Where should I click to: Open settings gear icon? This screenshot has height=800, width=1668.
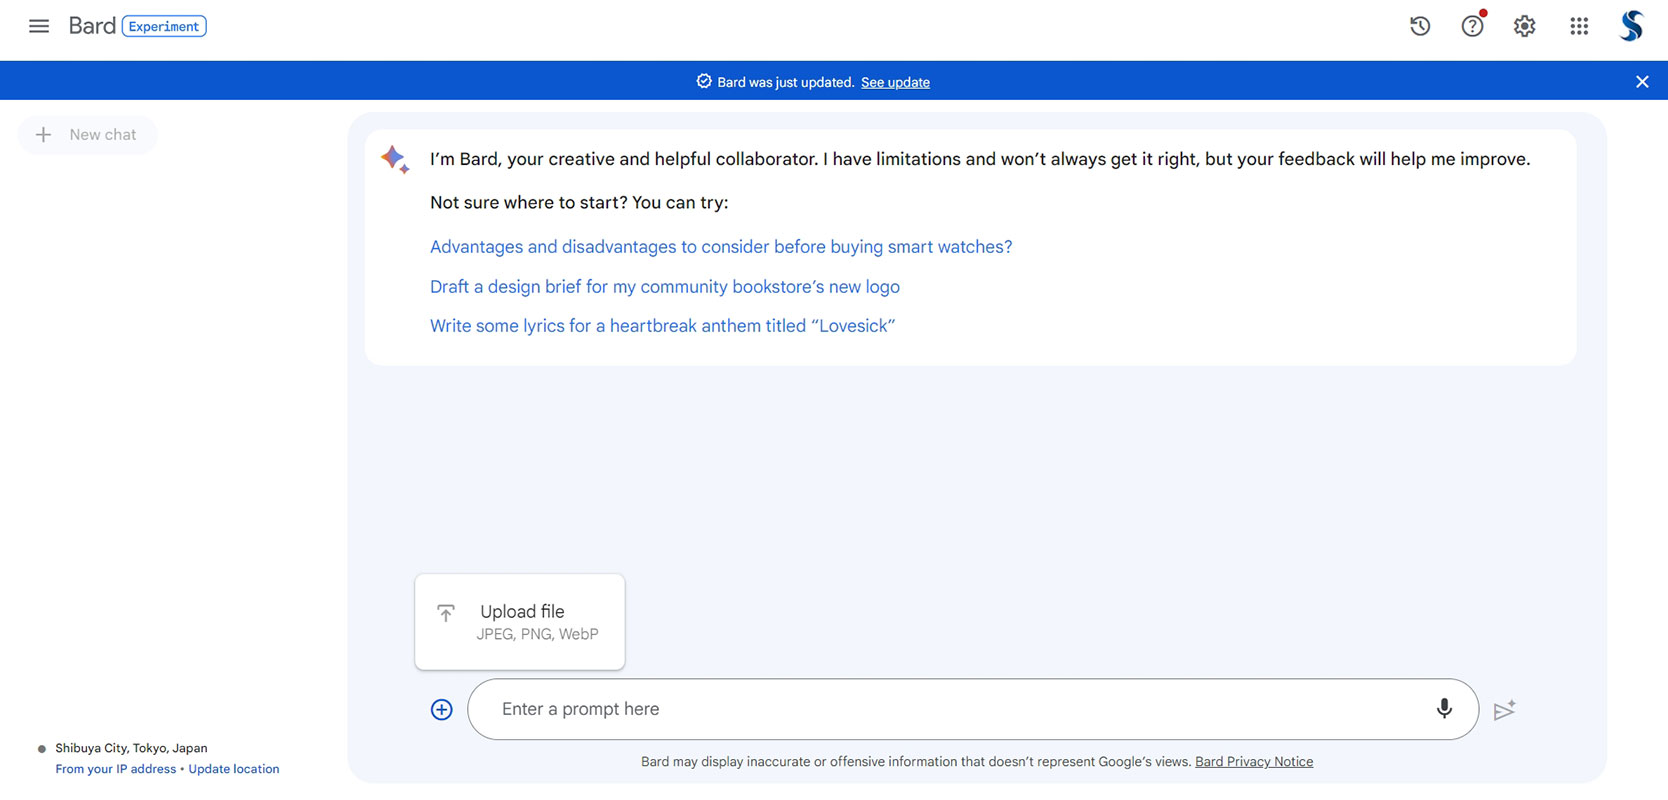(x=1524, y=26)
